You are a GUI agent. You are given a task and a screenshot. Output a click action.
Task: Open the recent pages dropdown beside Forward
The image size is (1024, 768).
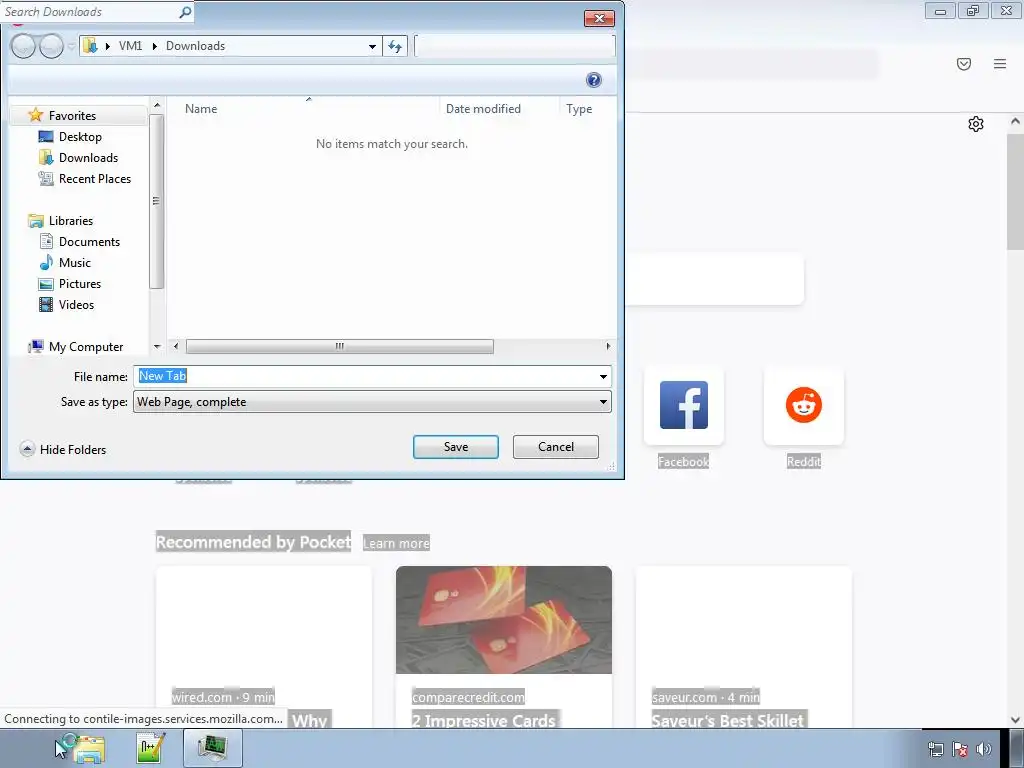point(71,46)
